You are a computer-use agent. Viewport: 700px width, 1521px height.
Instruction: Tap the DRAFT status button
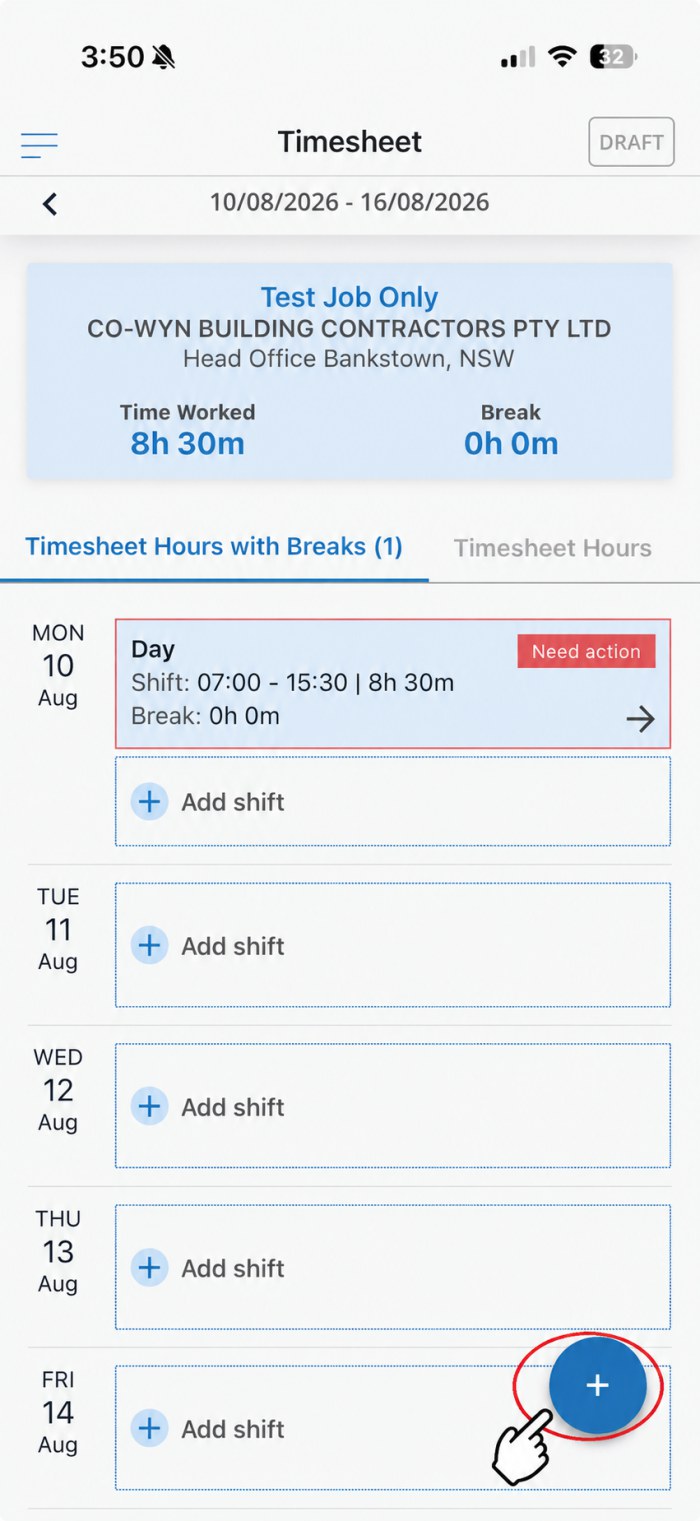point(631,142)
